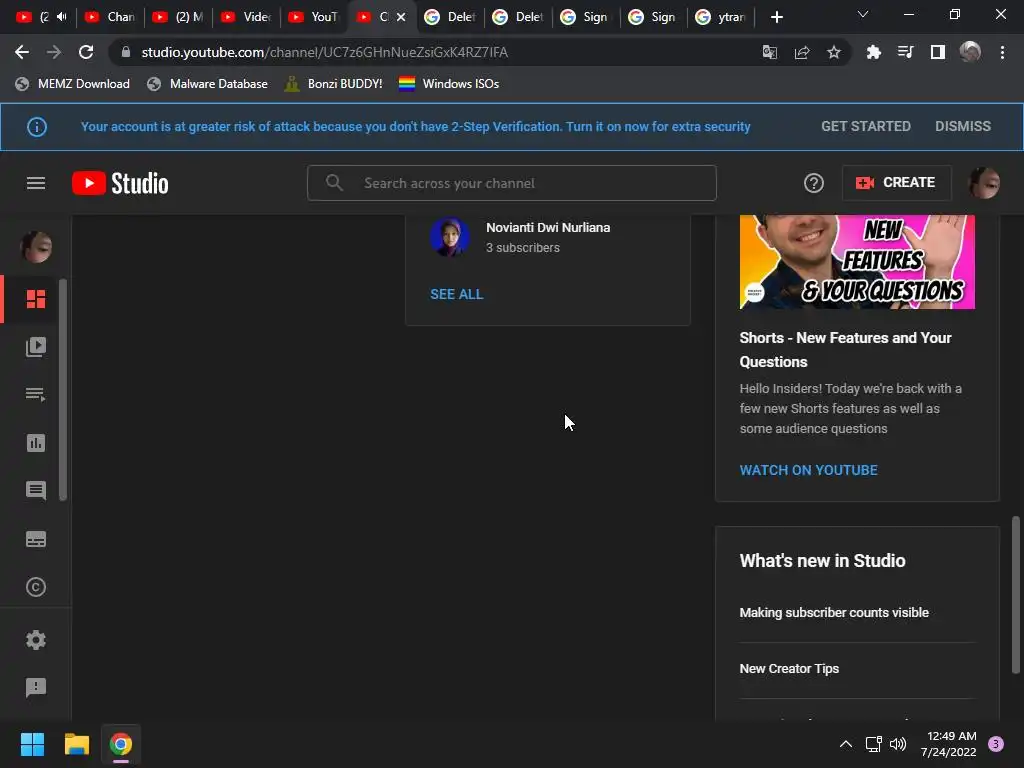1024x768 pixels.
Task: Show hidden tray icons chevron
Action: (x=846, y=744)
